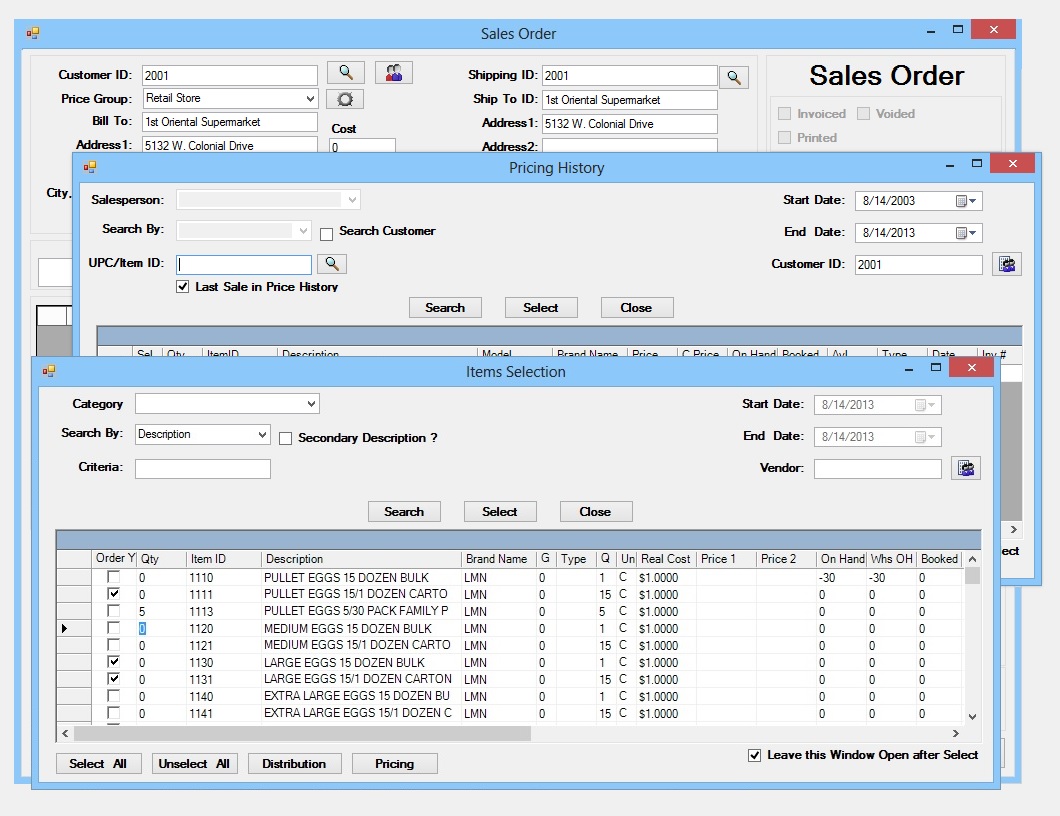
Task: Open the End Date calendar in Items Selection
Action: pos(925,437)
